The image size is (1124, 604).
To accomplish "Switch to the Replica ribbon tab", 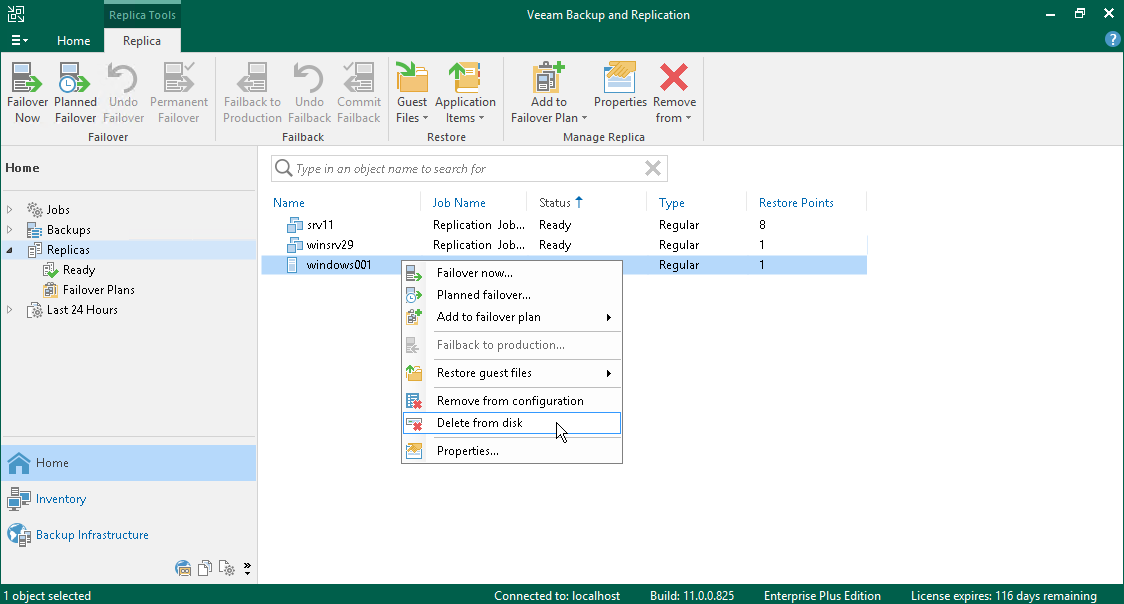I will 142,41.
